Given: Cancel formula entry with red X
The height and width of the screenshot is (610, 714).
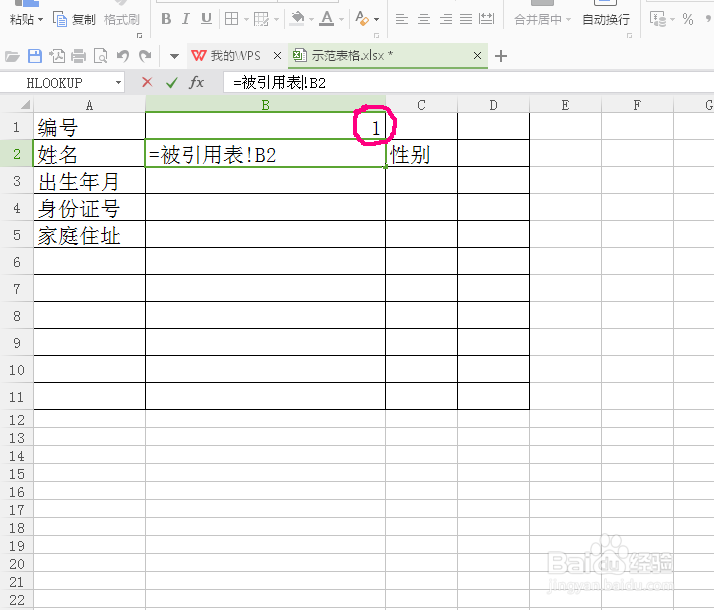Looking at the screenshot, I should point(147,82).
